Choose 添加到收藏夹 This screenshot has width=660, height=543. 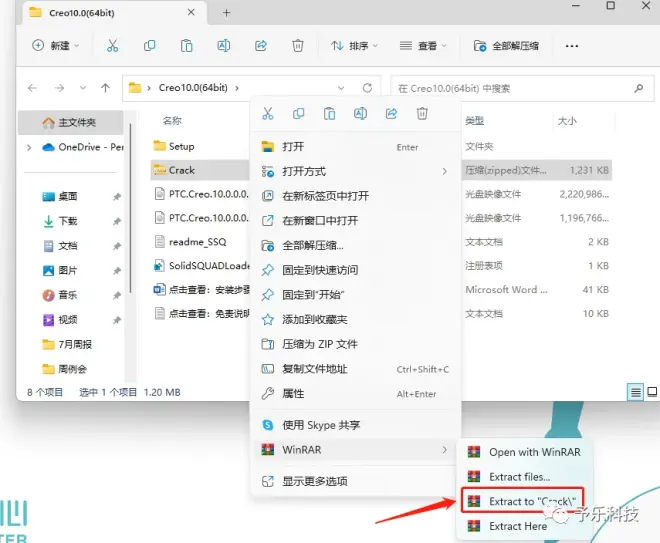tap(356, 319)
